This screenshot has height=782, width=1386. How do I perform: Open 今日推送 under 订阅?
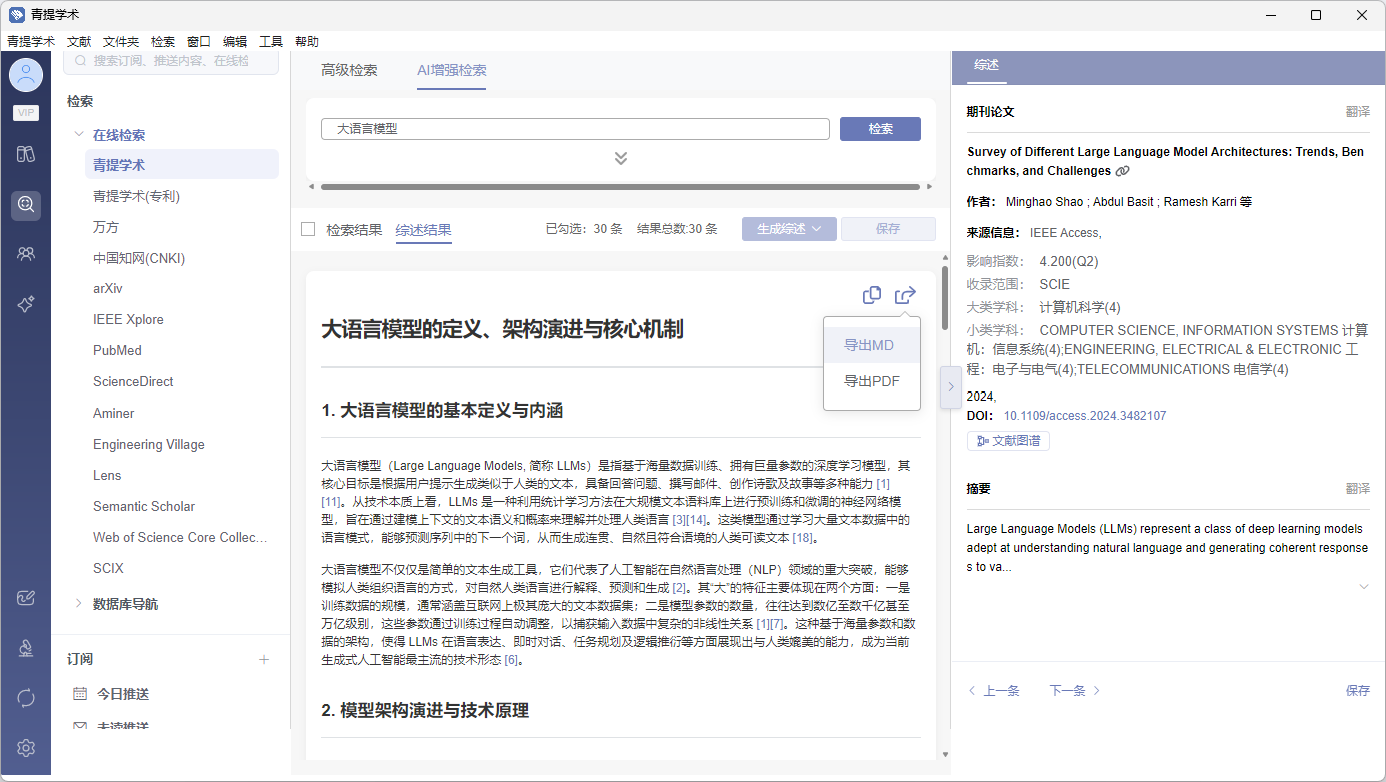pyautogui.click(x=123, y=694)
